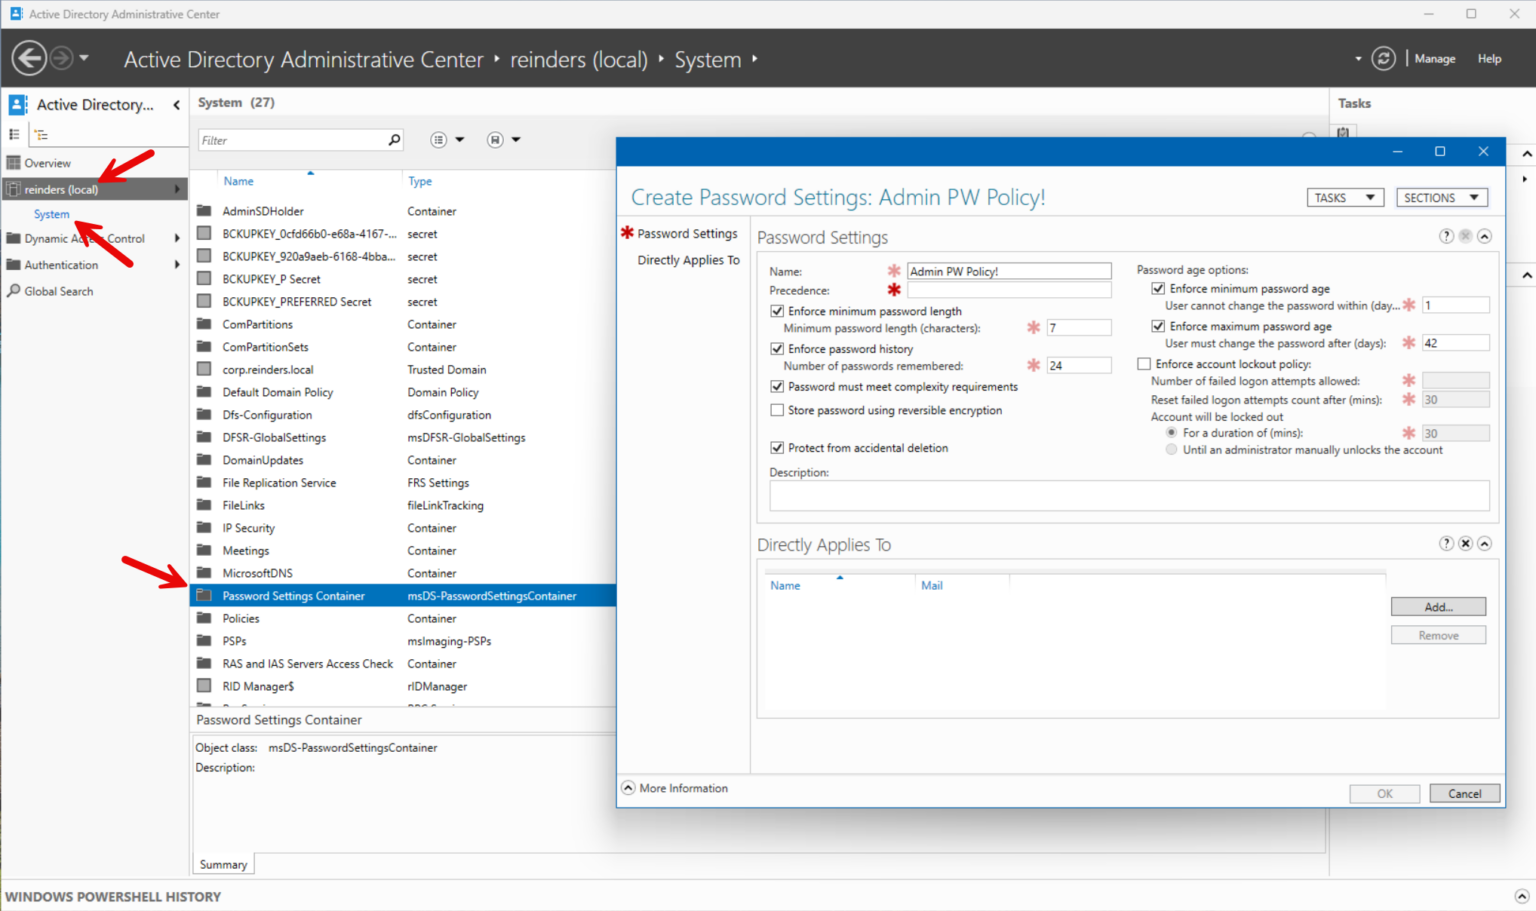Check Enforce account lockout policy
Screen dimensions: 1536x911
point(1144,364)
